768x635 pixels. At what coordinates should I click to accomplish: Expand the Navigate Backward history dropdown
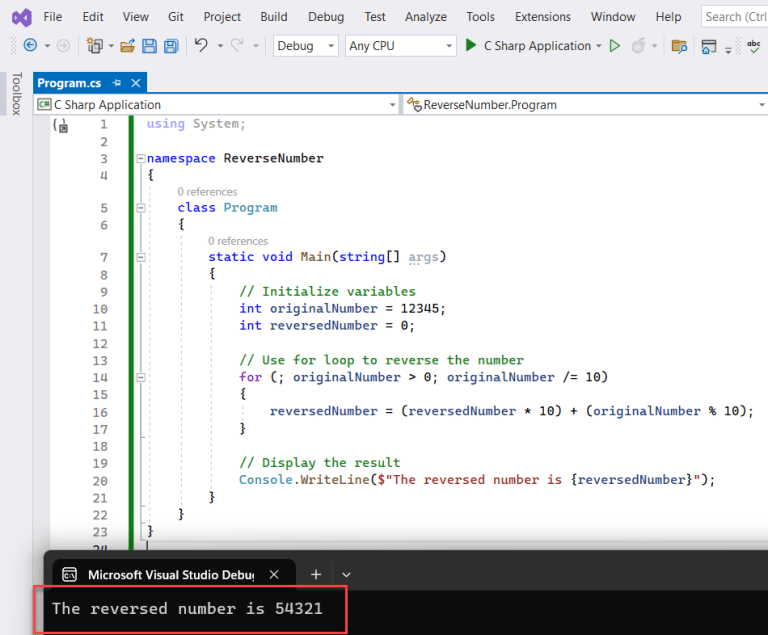(x=48, y=46)
